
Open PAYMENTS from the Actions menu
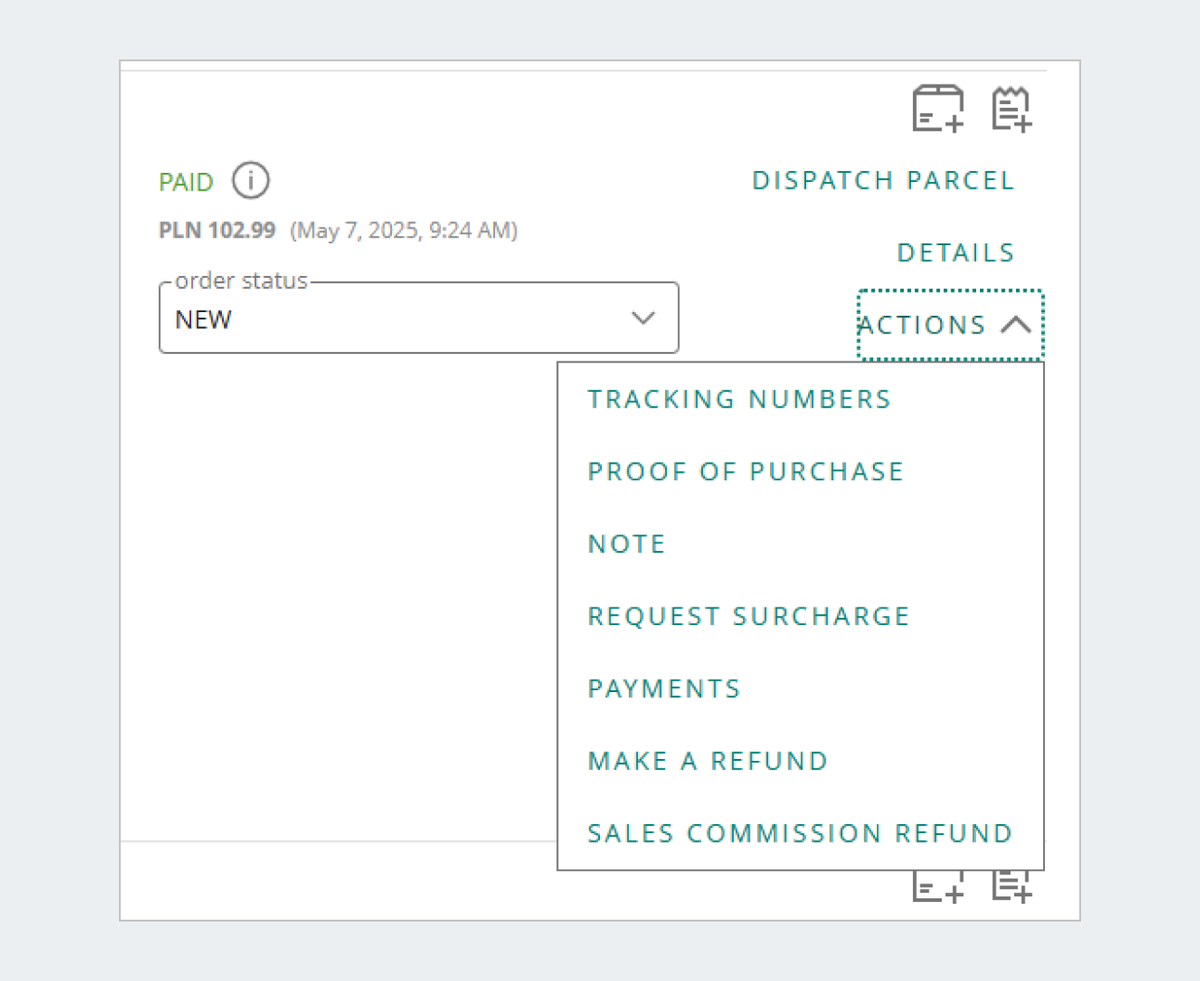pyautogui.click(x=664, y=689)
